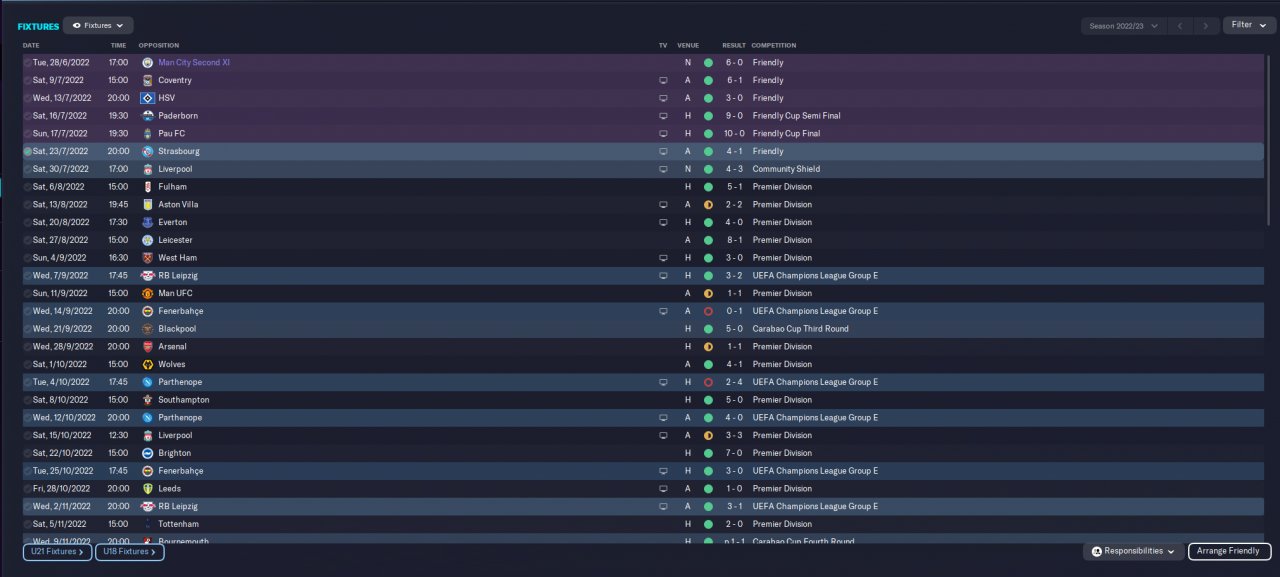Click the Wolves club badge

[147, 364]
